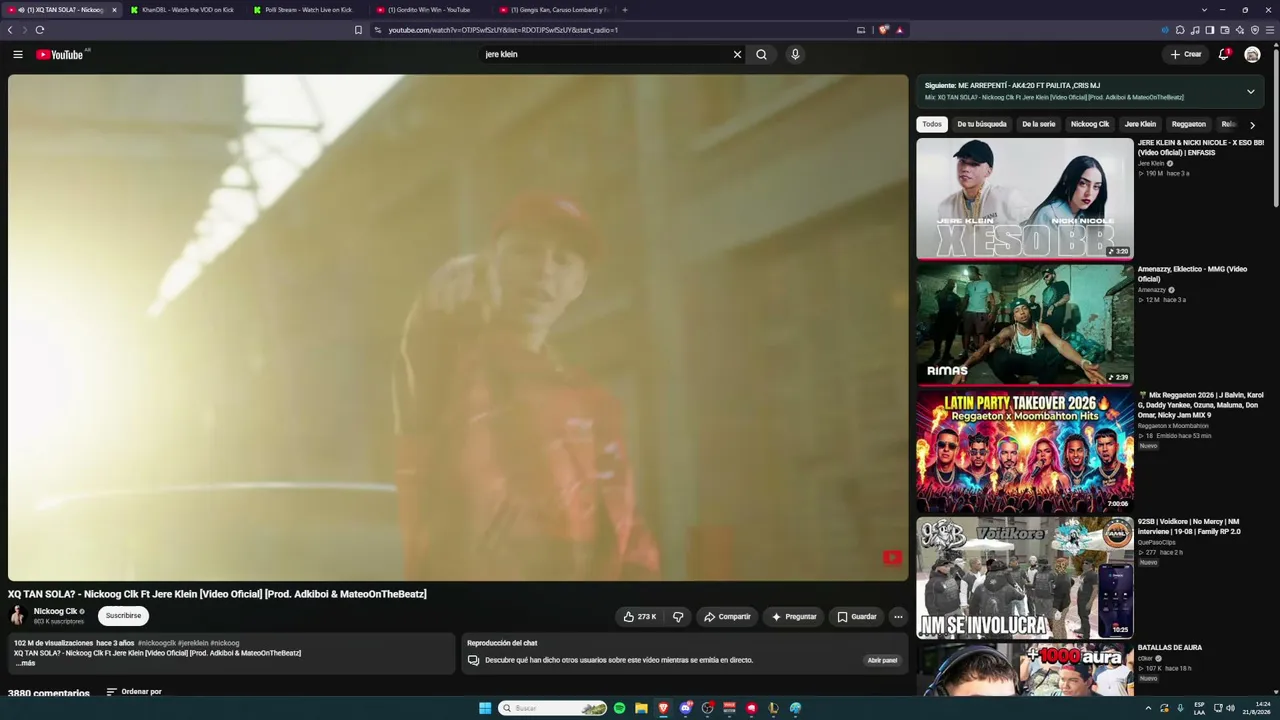Show hidden system tray icons

(x=1148, y=708)
